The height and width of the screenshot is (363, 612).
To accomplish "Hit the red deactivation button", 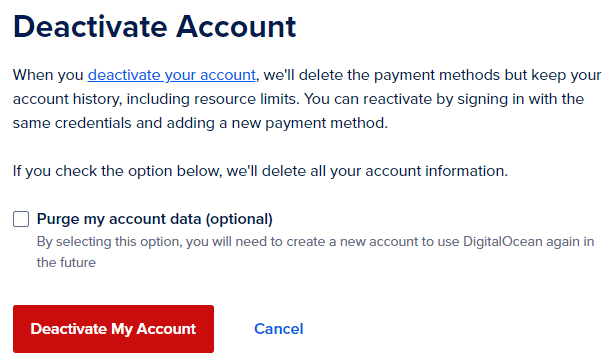I will [113, 329].
